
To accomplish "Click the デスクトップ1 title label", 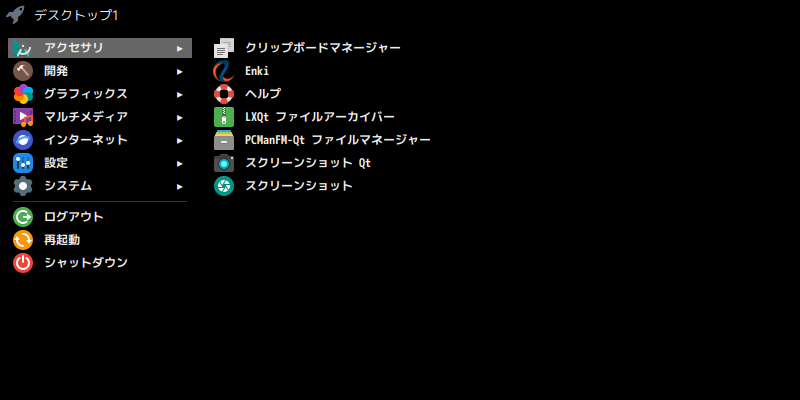I will point(76,15).
